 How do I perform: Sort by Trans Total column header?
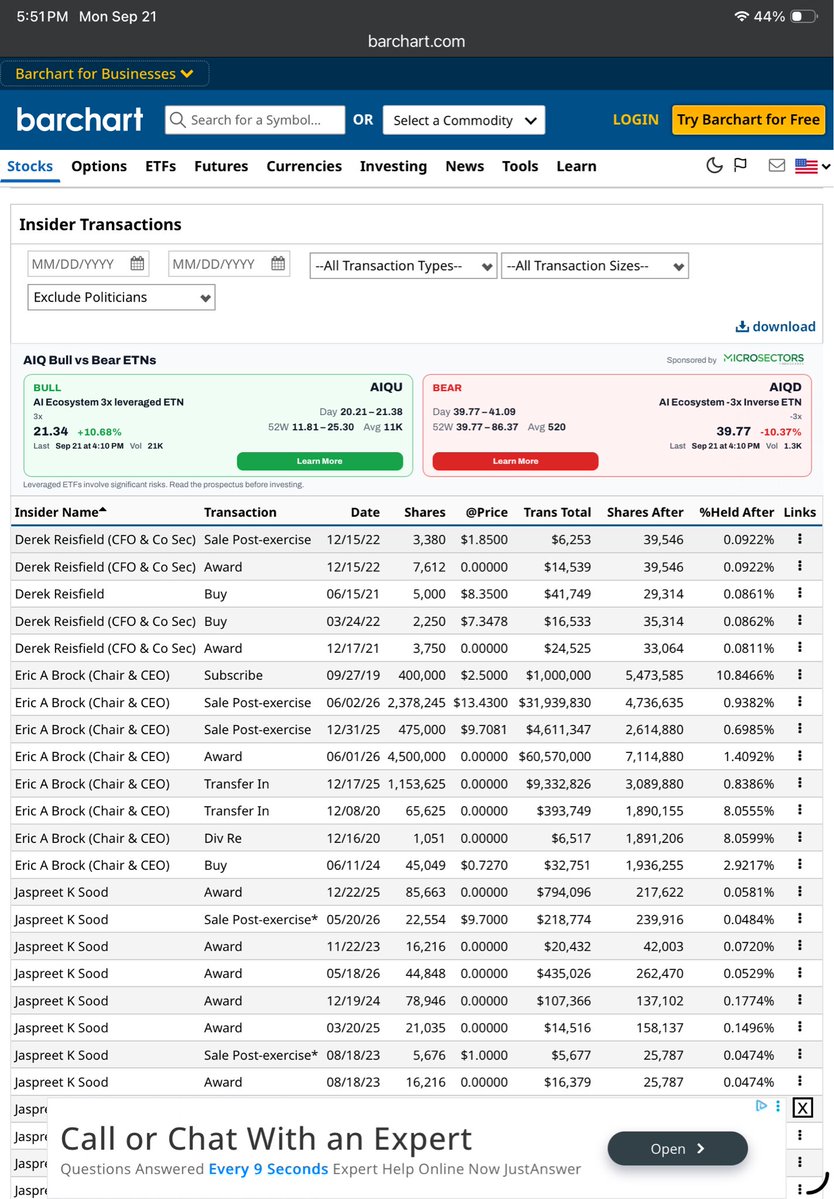click(557, 512)
